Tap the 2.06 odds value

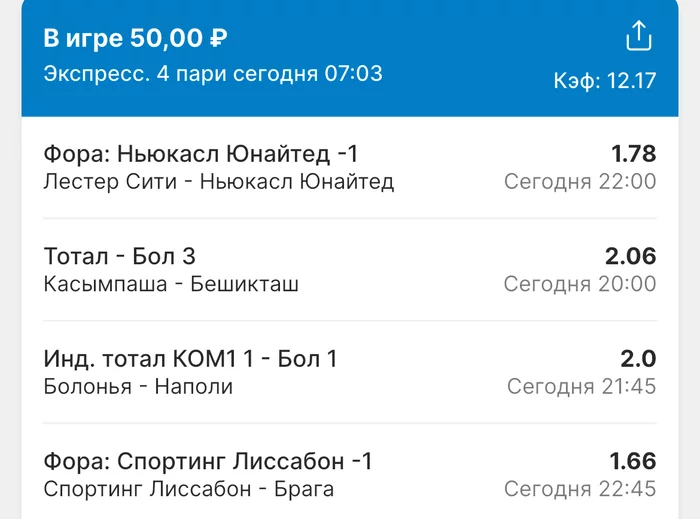[630, 256]
